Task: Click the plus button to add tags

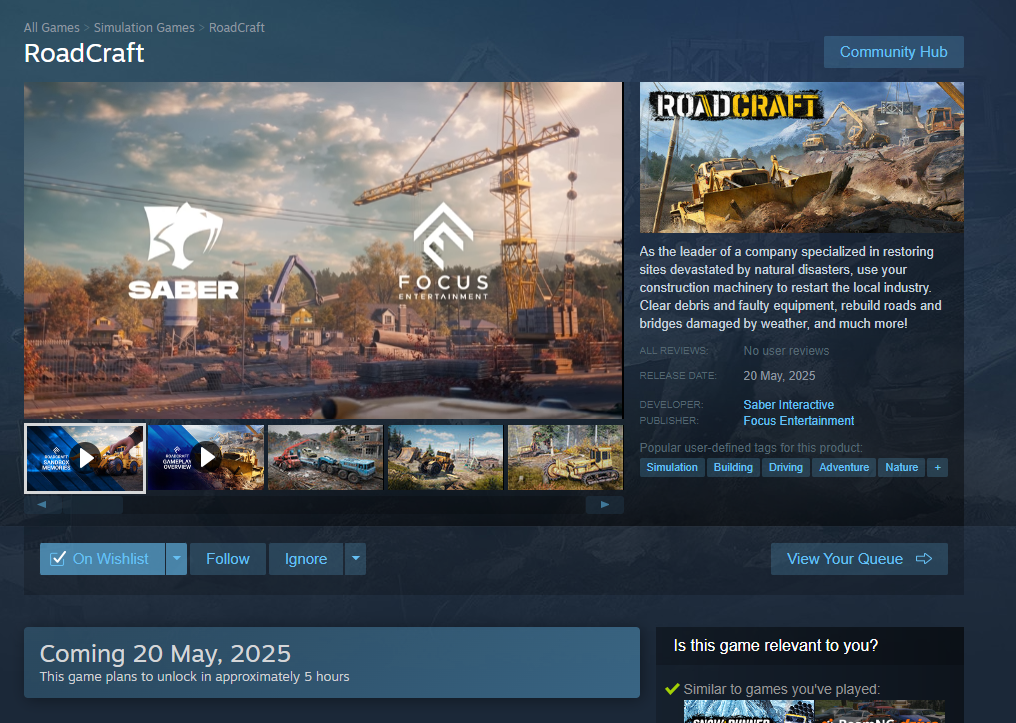Action: click(938, 468)
